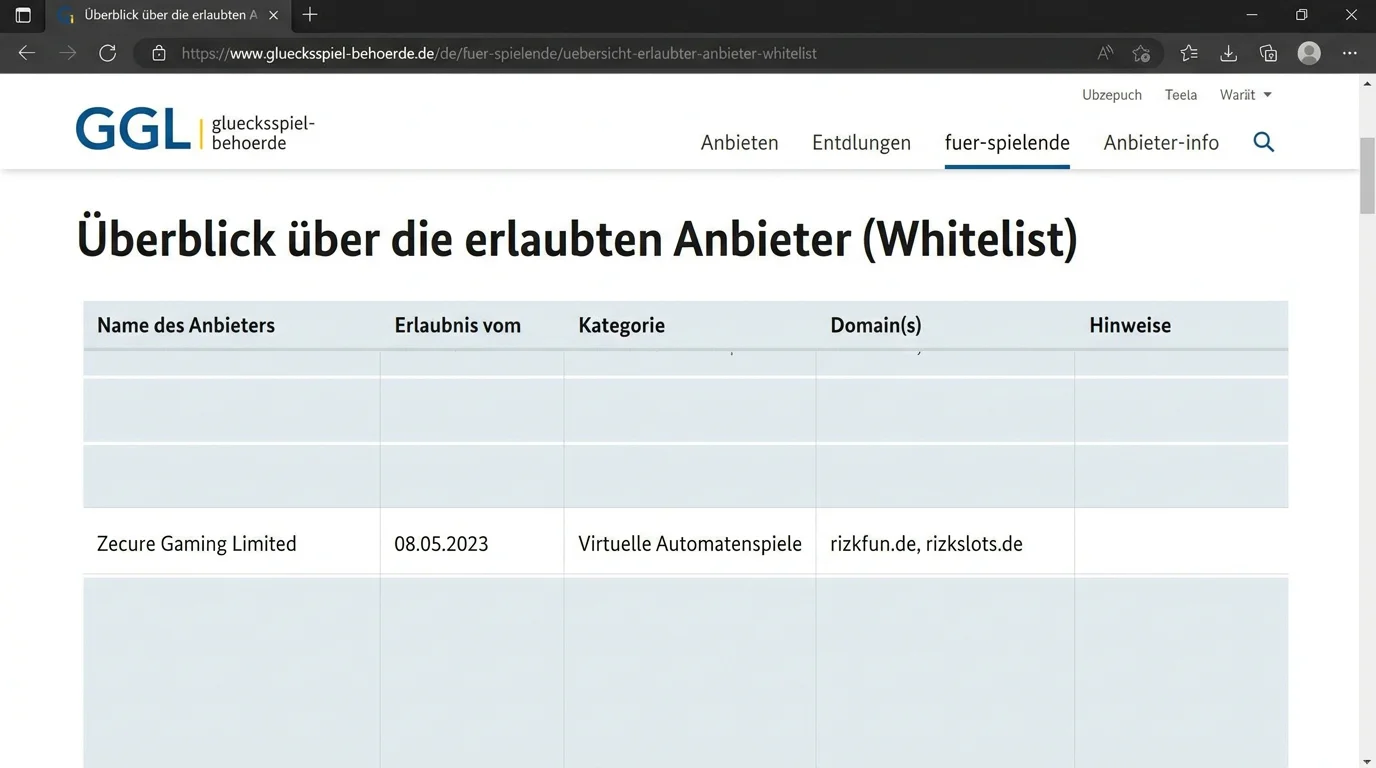Expand the Wariit dropdown
This screenshot has width=1376, height=768.
(1245, 95)
